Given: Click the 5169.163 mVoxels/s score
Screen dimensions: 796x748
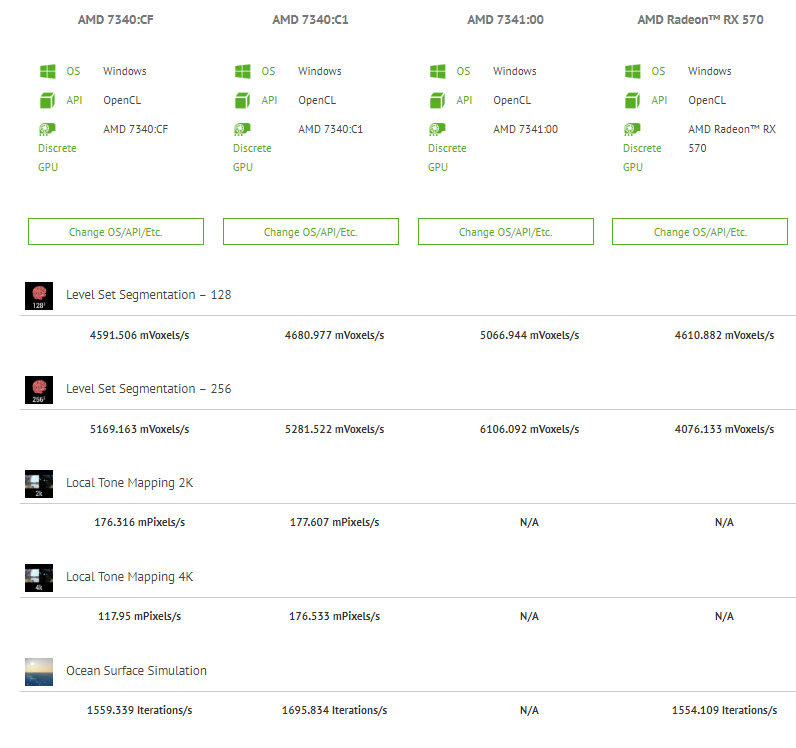Looking at the screenshot, I should [x=140, y=429].
